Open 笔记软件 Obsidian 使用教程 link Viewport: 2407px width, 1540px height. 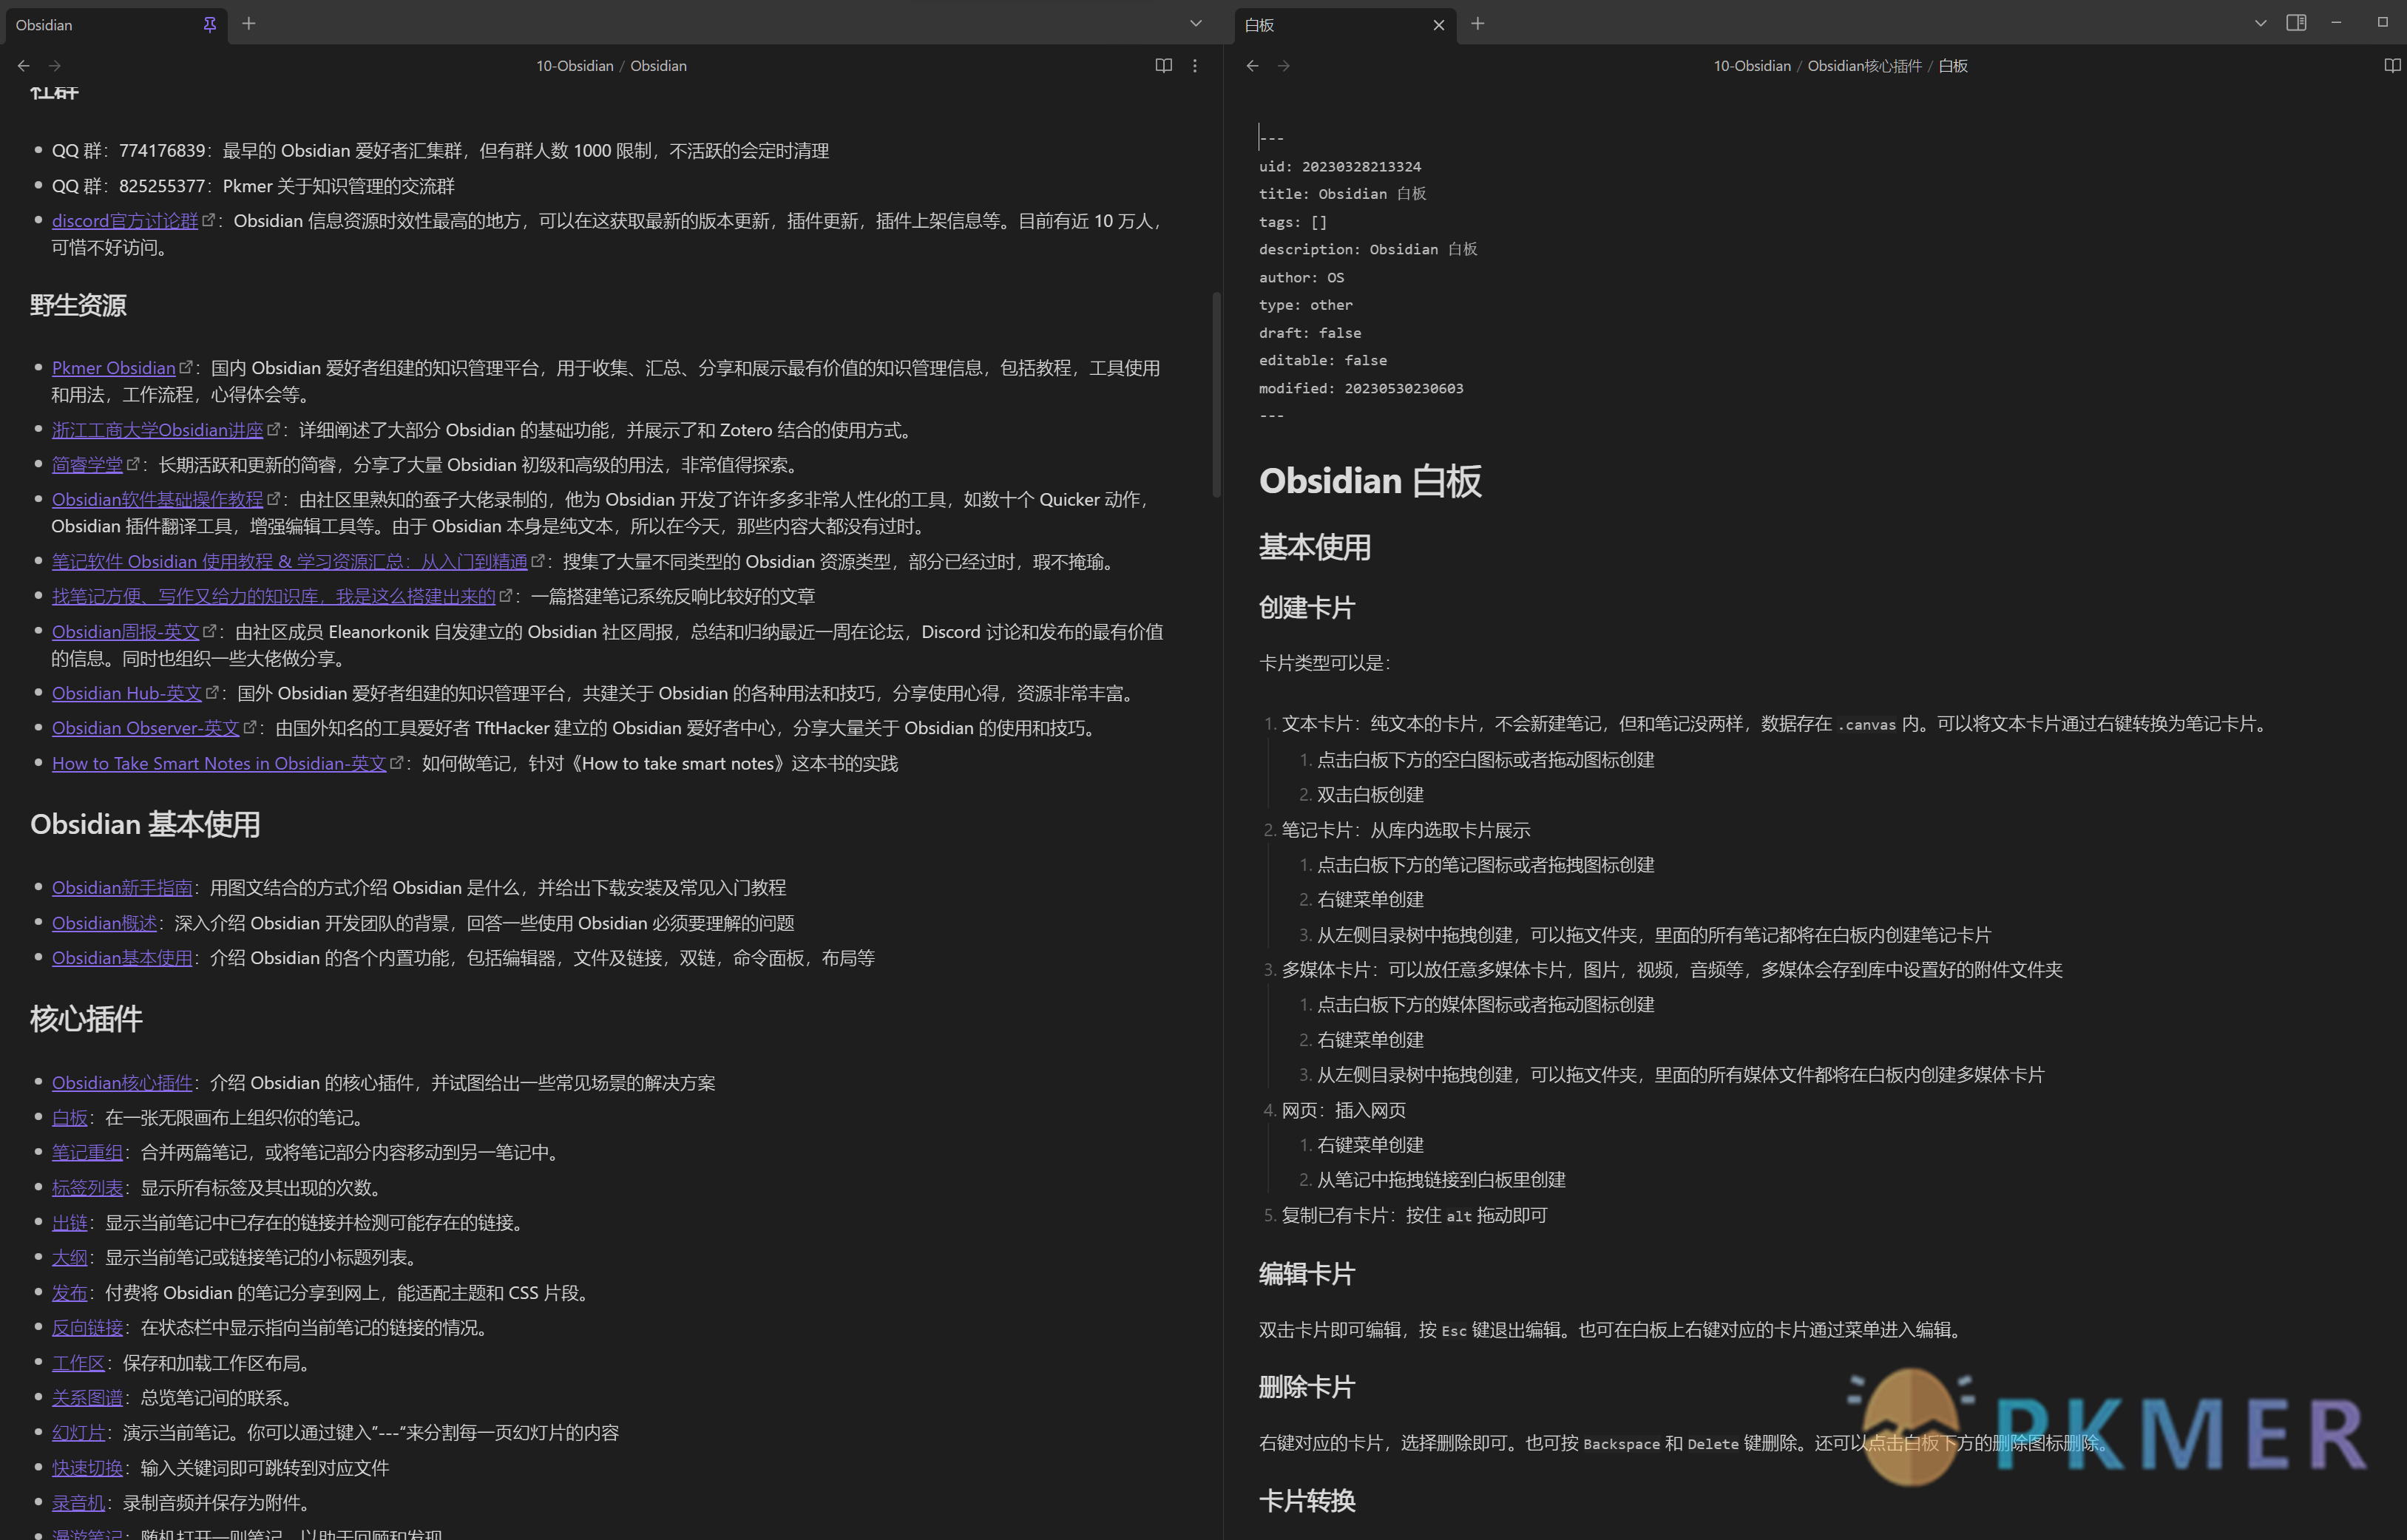pyautogui.click(x=290, y=562)
